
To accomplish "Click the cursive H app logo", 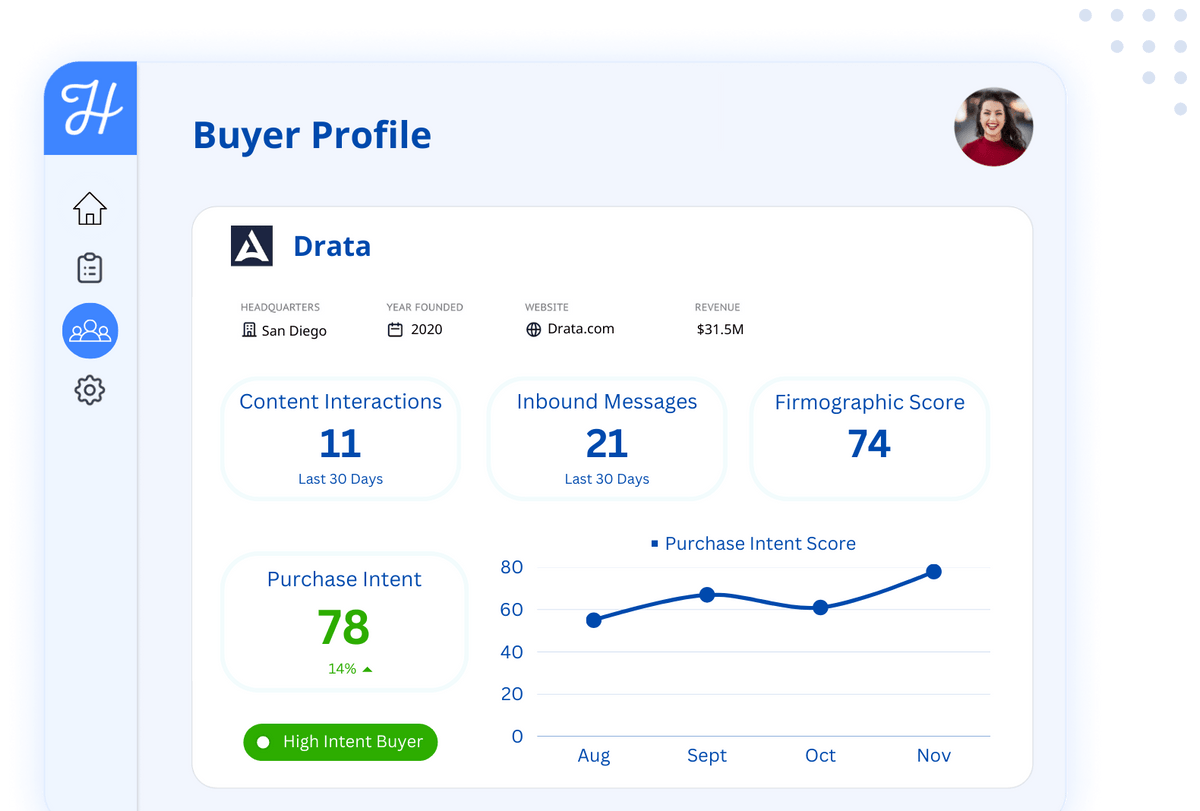I will click(x=90, y=108).
